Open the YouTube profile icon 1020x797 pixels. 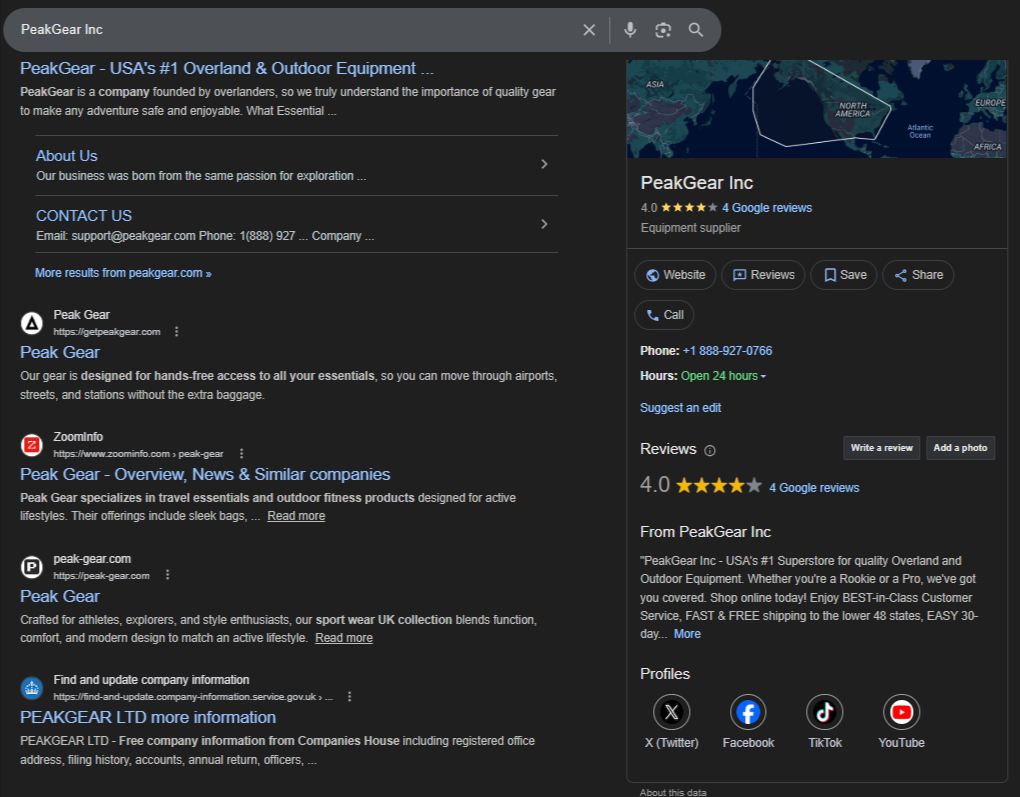pyautogui.click(x=902, y=712)
